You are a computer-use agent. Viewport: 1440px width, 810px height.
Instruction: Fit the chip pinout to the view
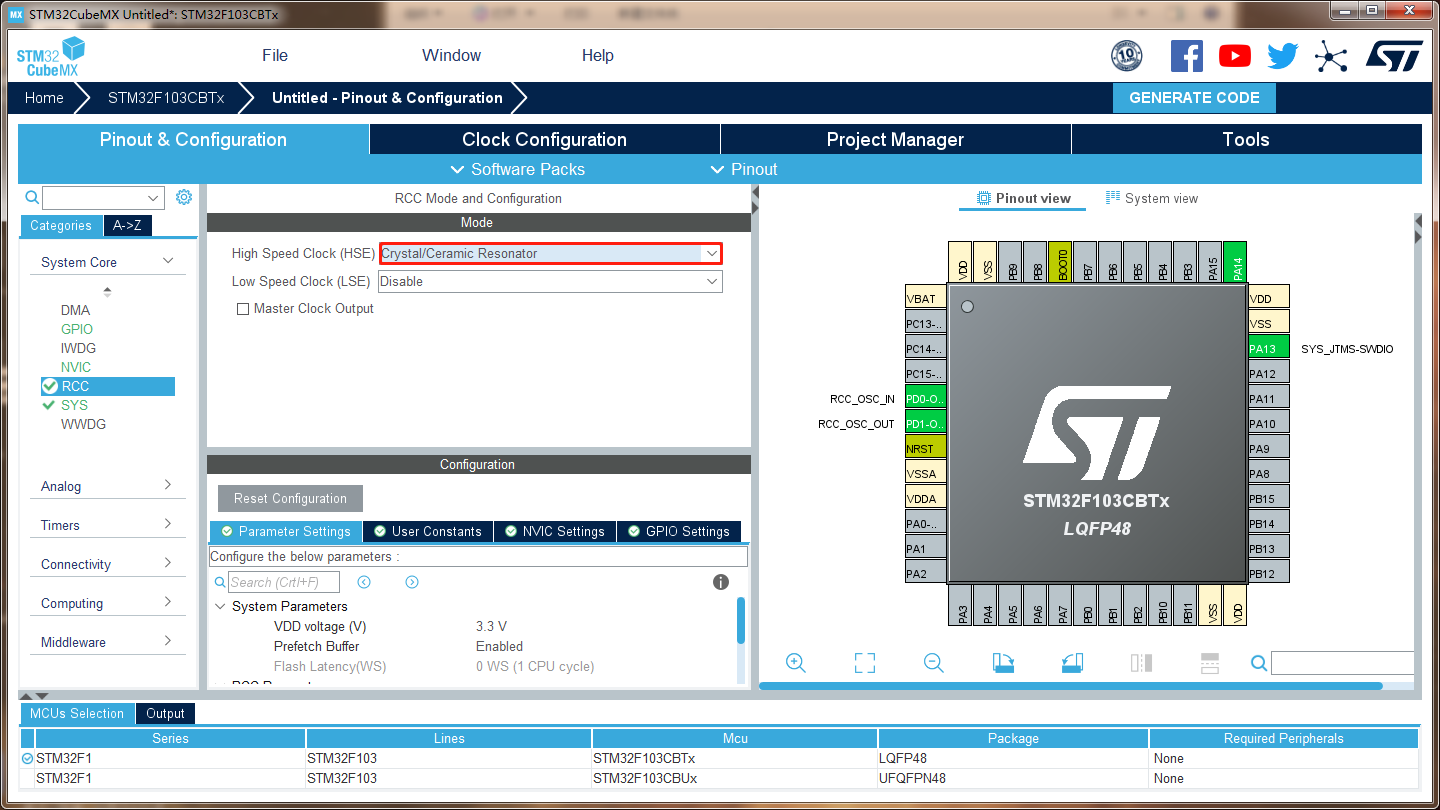pos(865,663)
